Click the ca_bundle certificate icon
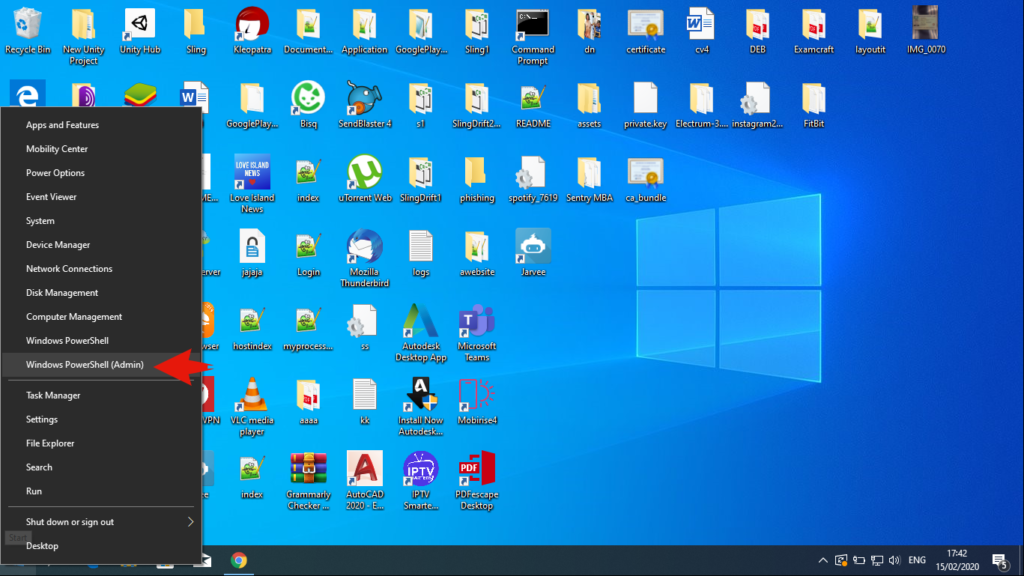Image resolution: width=1024 pixels, height=576 pixels. tap(645, 179)
